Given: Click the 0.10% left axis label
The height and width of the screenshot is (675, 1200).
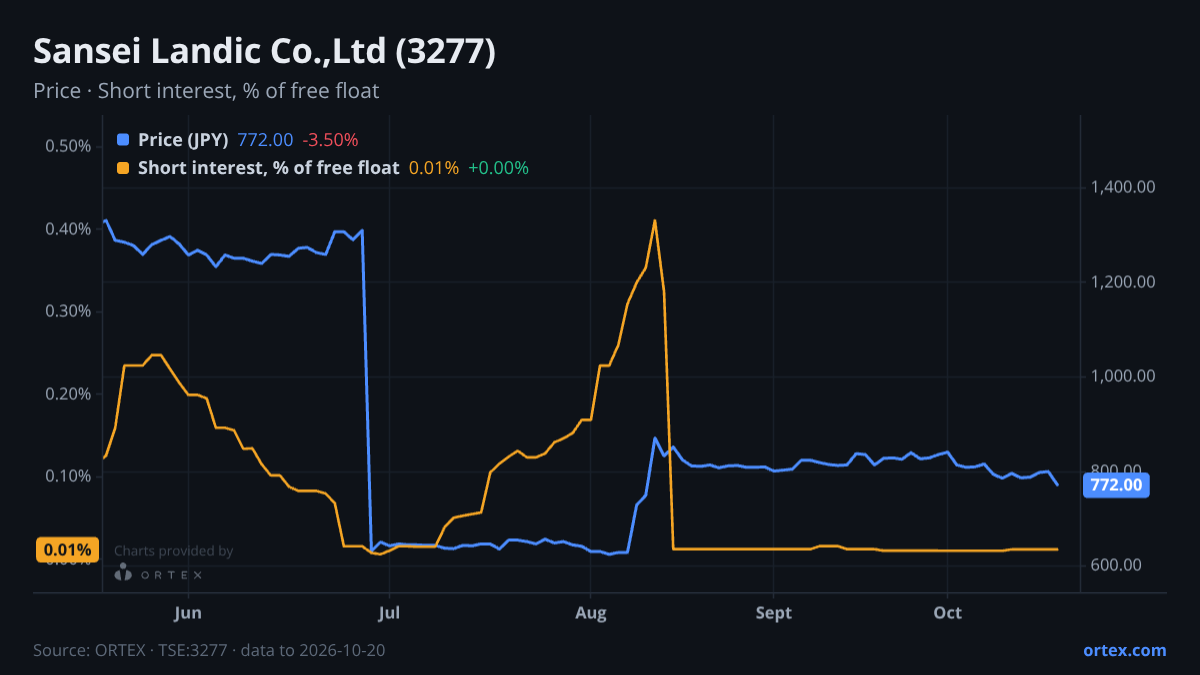Looking at the screenshot, I should click(x=68, y=475).
